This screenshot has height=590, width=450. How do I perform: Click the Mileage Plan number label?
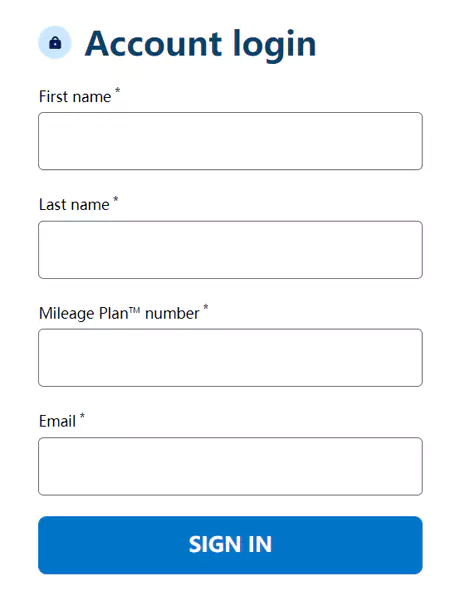coord(119,313)
